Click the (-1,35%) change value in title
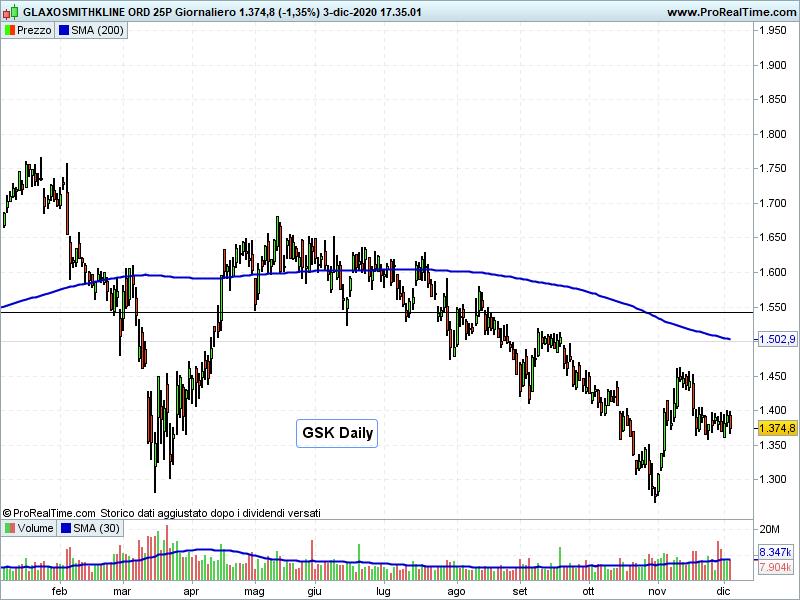This screenshot has height=600, width=800. tap(300, 12)
